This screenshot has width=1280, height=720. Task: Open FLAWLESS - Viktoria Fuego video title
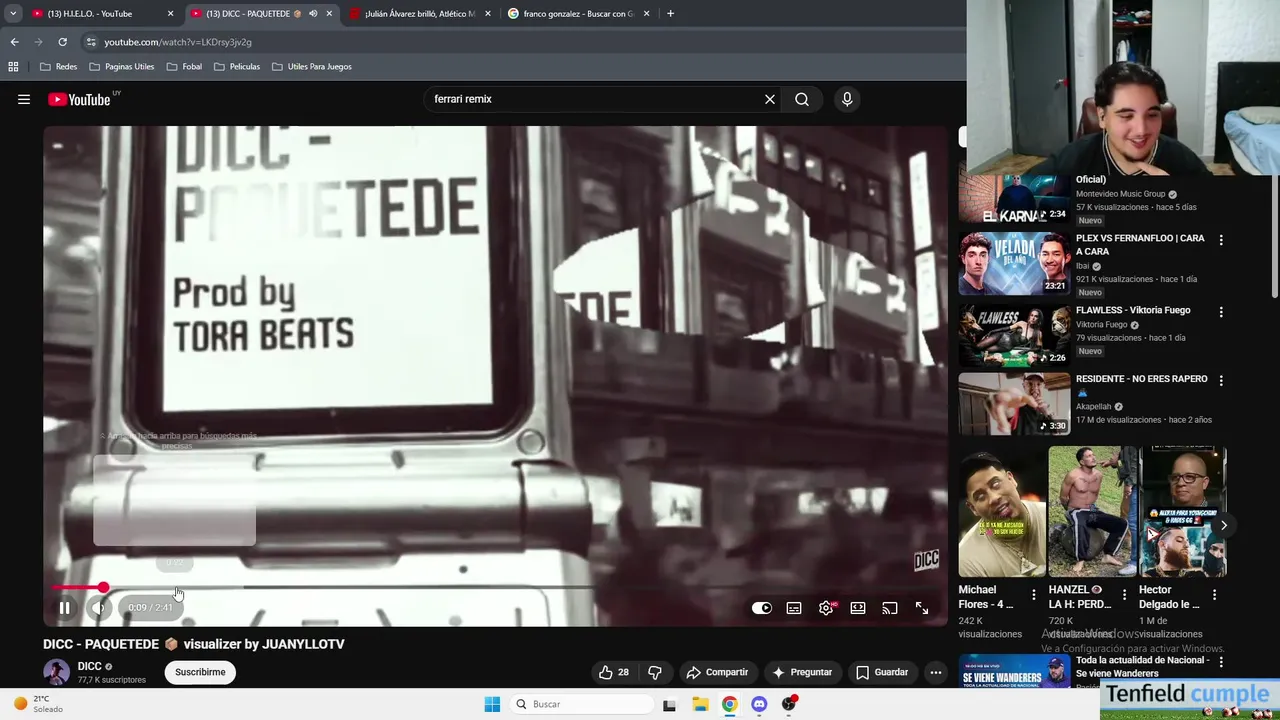(x=1133, y=310)
